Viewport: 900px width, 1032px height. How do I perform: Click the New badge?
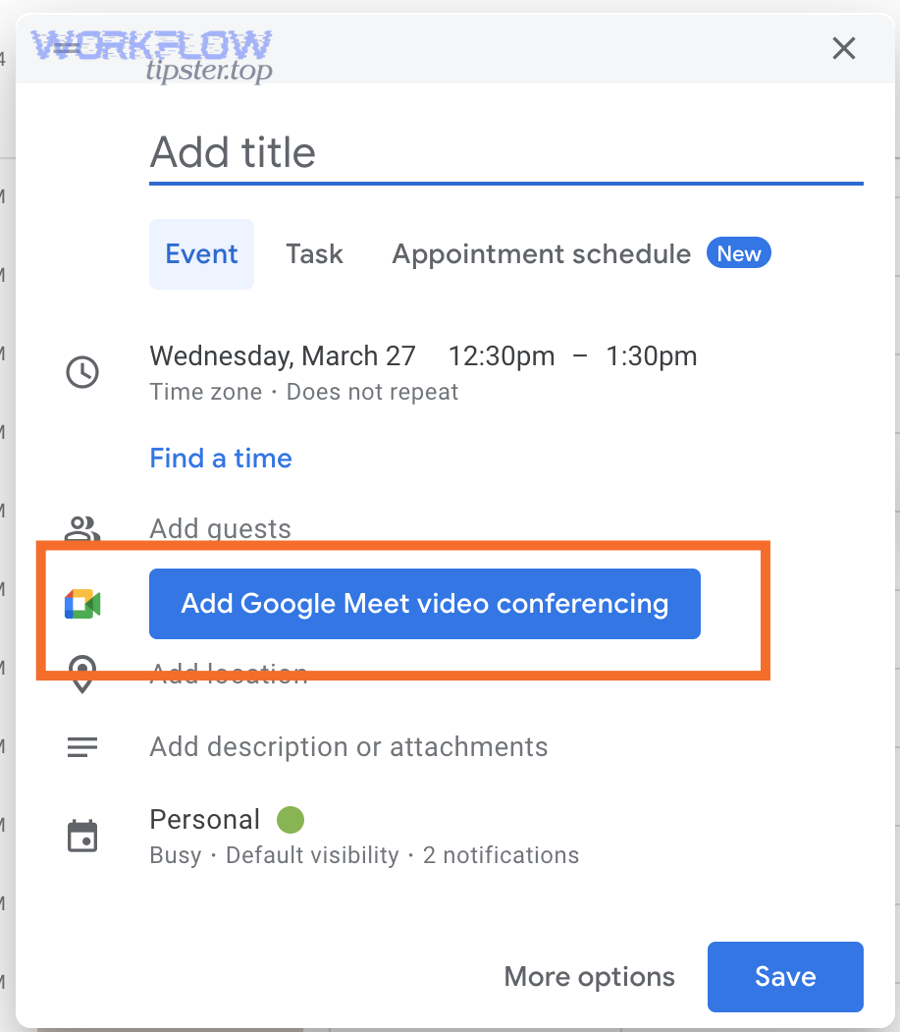[x=739, y=253]
